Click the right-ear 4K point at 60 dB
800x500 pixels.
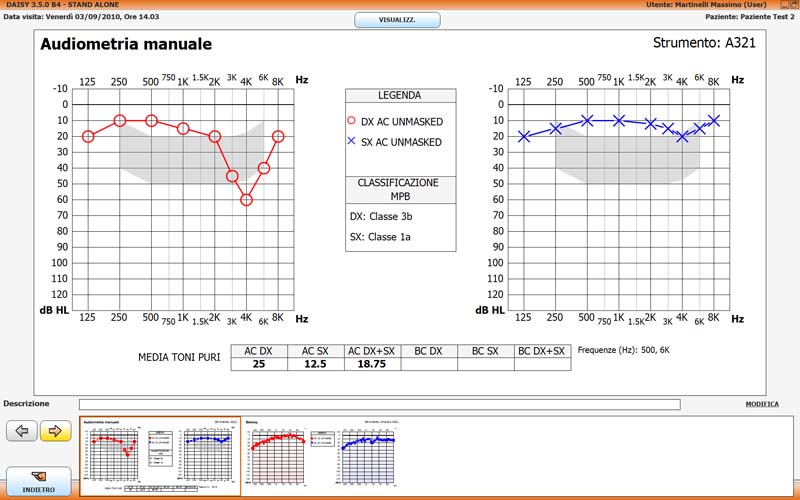[246, 200]
